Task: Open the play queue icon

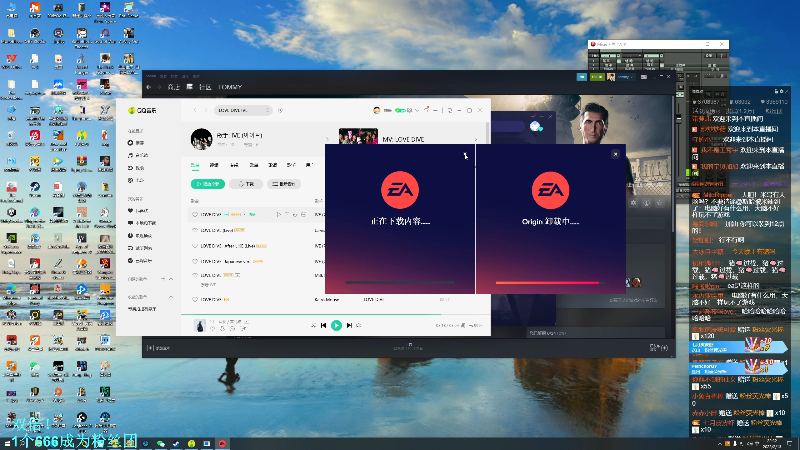Action: [x=476, y=326]
